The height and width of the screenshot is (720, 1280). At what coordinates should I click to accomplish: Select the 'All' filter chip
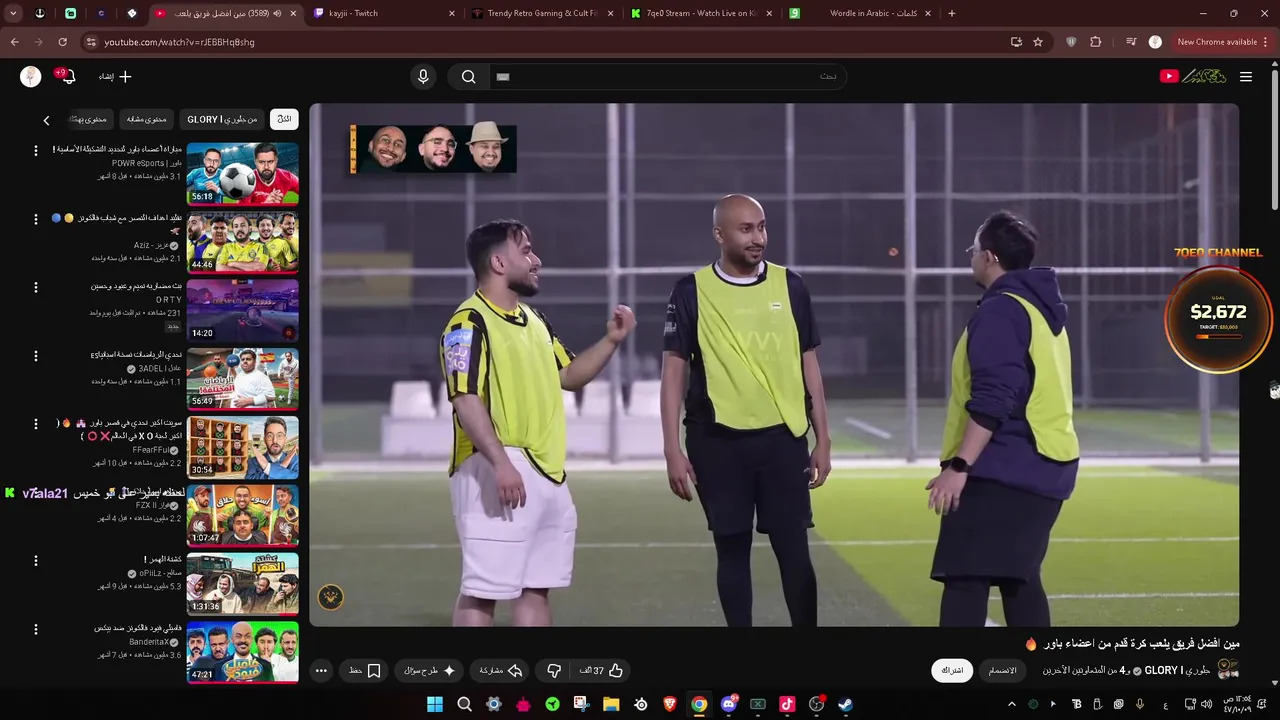point(284,119)
